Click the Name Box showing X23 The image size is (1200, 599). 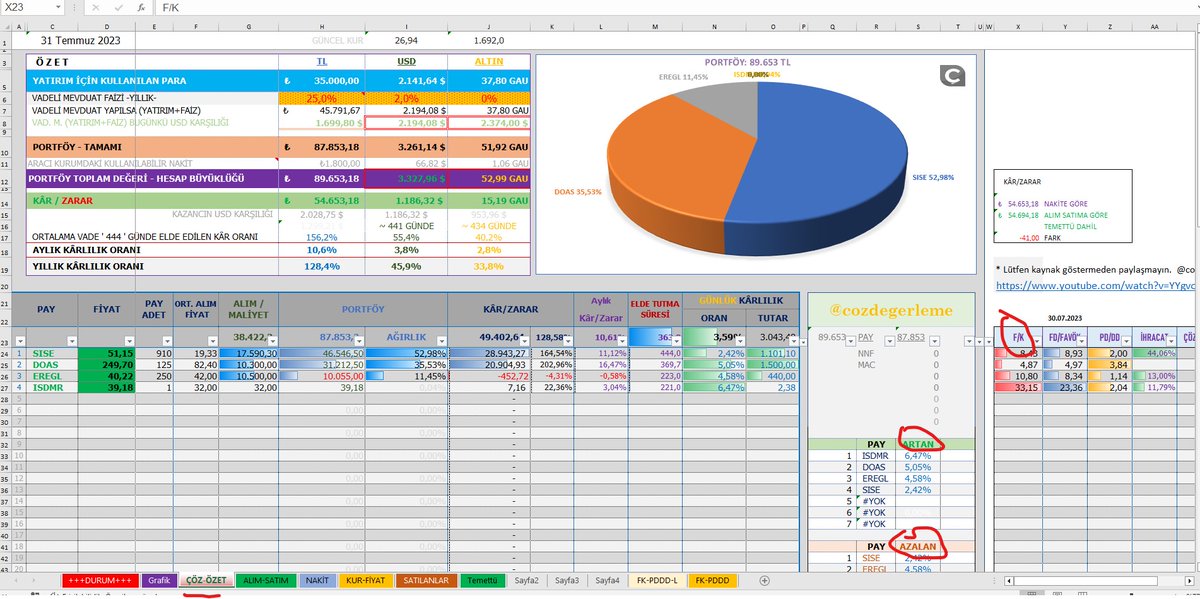pyautogui.click(x=28, y=8)
